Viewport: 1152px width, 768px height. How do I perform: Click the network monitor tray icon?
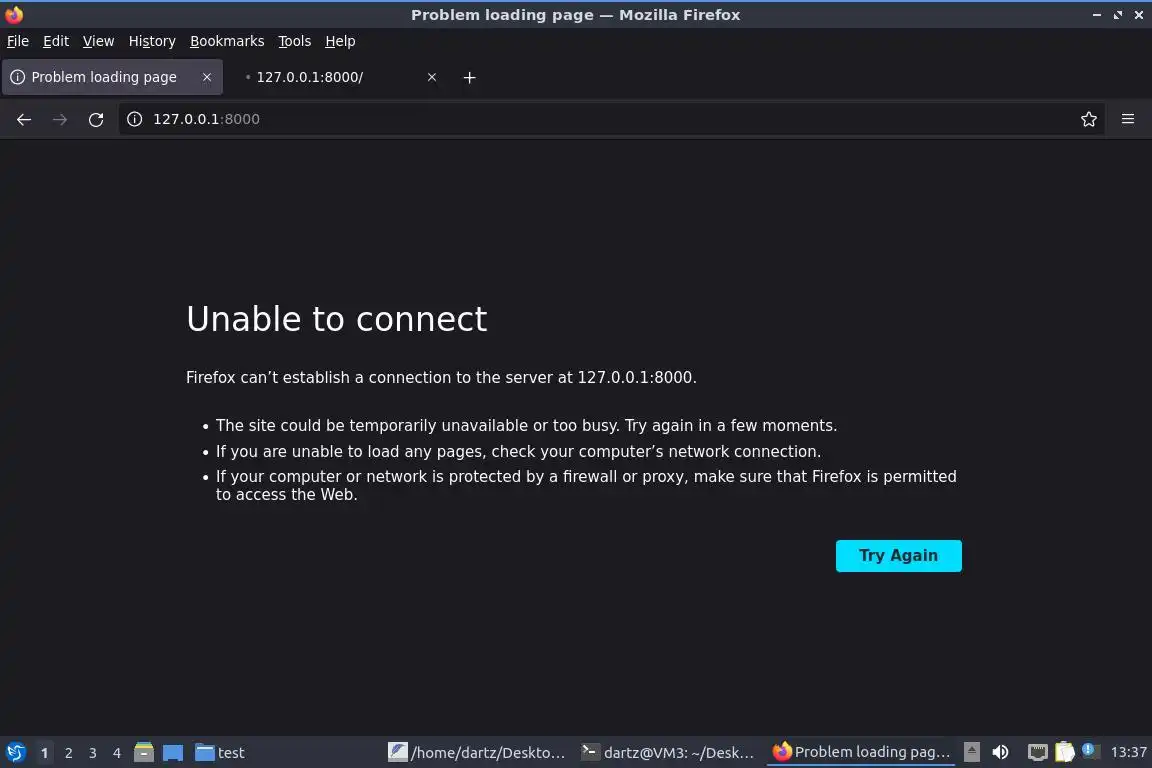coord(1037,752)
